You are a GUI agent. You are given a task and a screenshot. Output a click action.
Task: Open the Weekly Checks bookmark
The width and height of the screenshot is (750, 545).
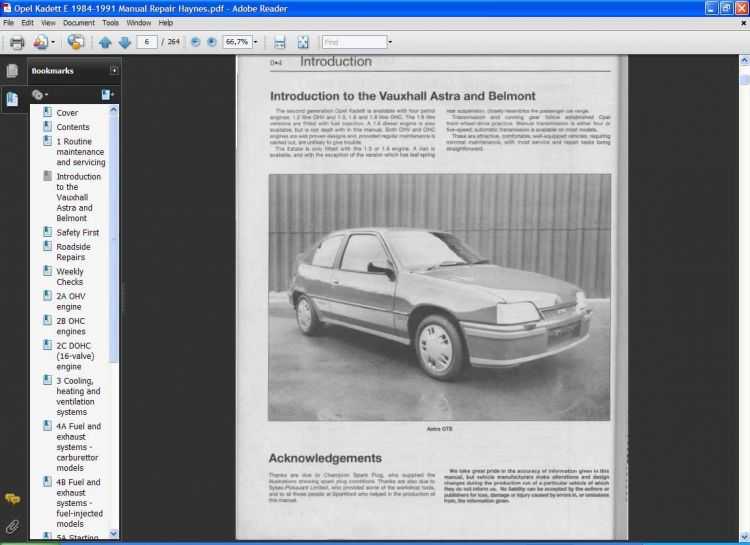tap(70, 277)
